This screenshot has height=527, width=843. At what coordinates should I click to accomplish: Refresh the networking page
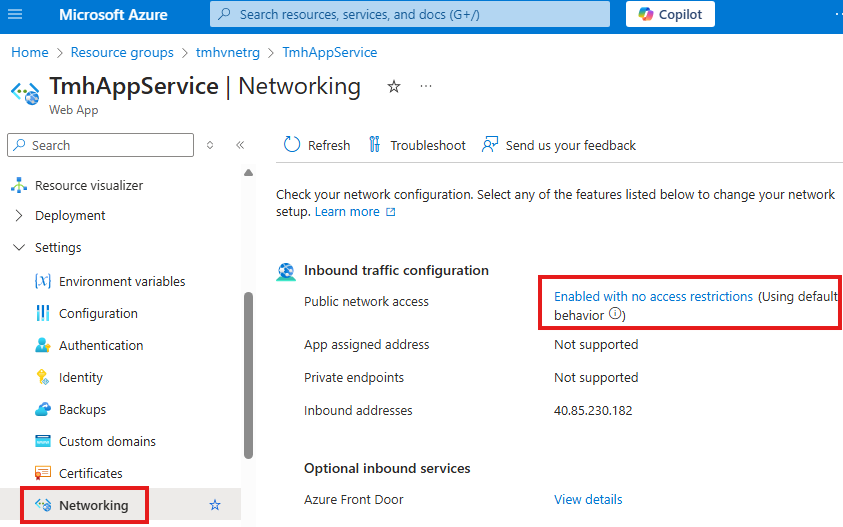coord(317,145)
